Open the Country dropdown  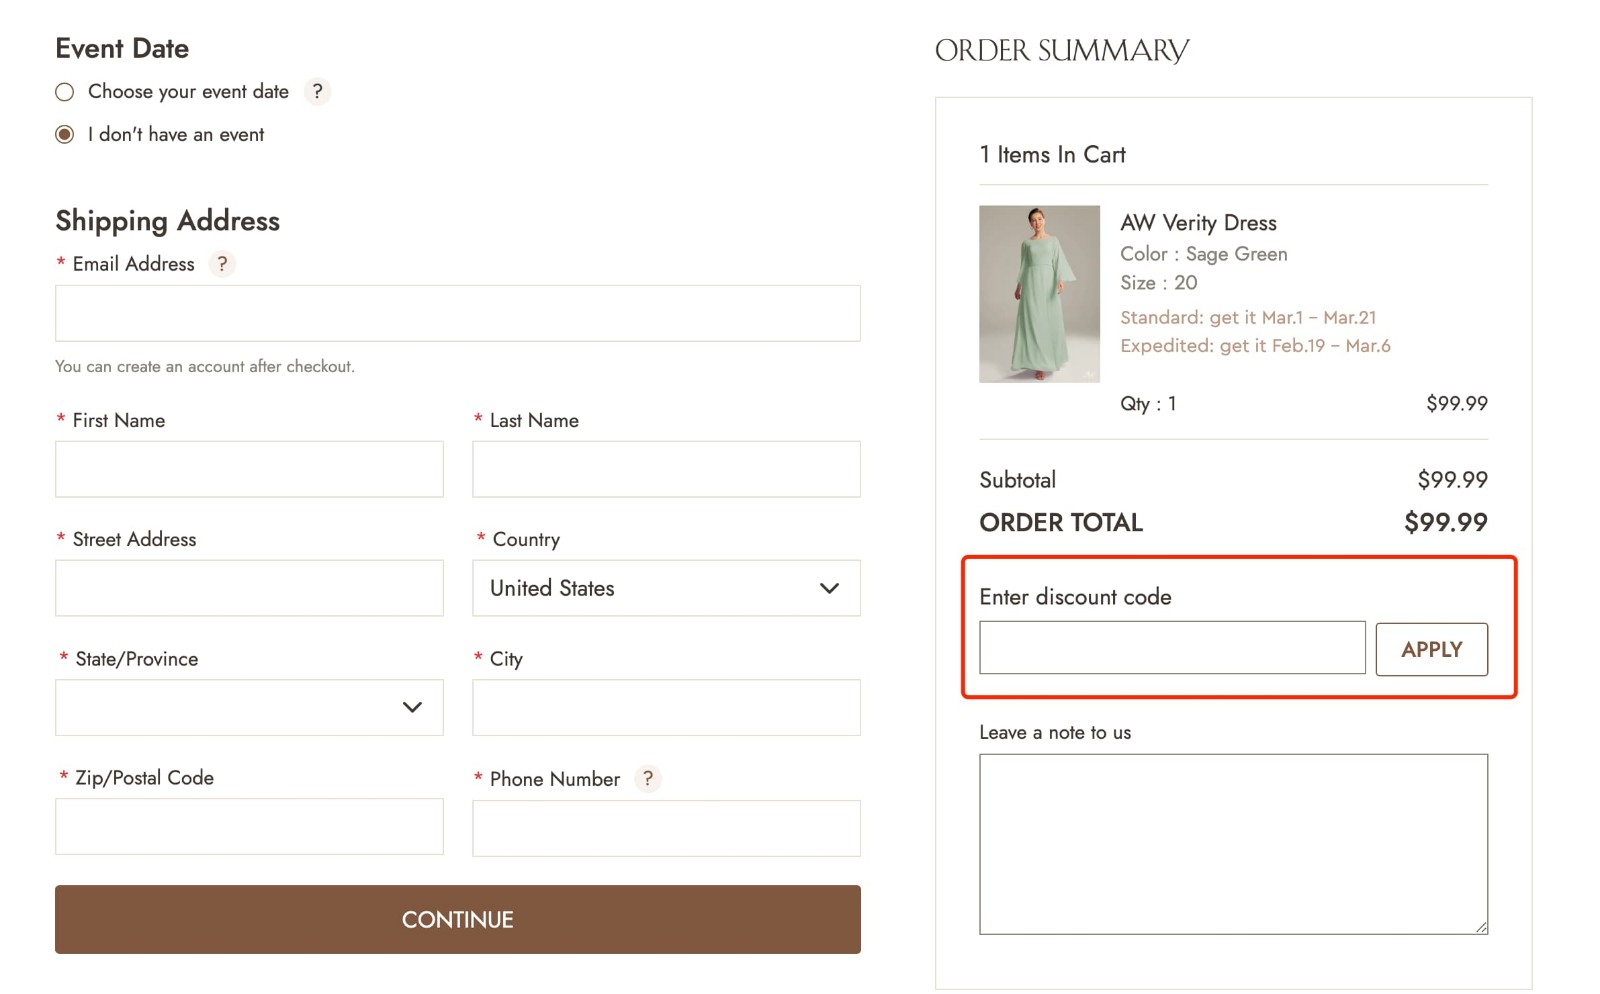coord(665,588)
